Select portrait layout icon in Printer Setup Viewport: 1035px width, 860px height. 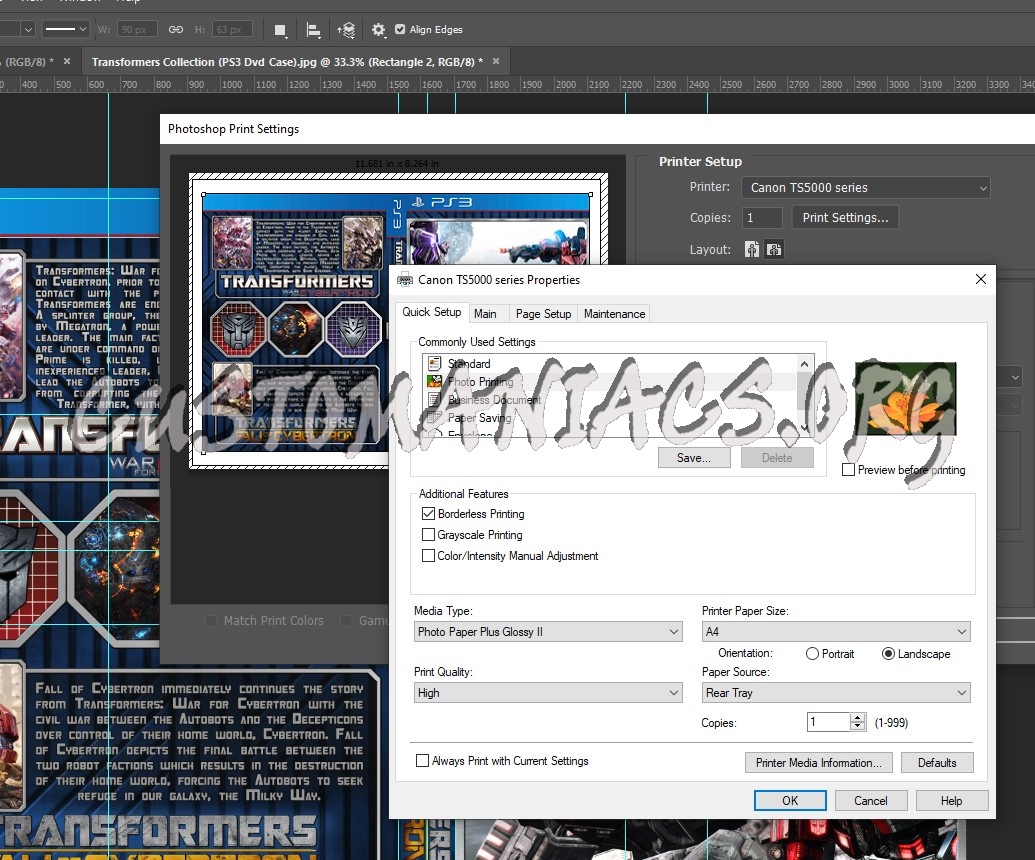click(x=752, y=249)
